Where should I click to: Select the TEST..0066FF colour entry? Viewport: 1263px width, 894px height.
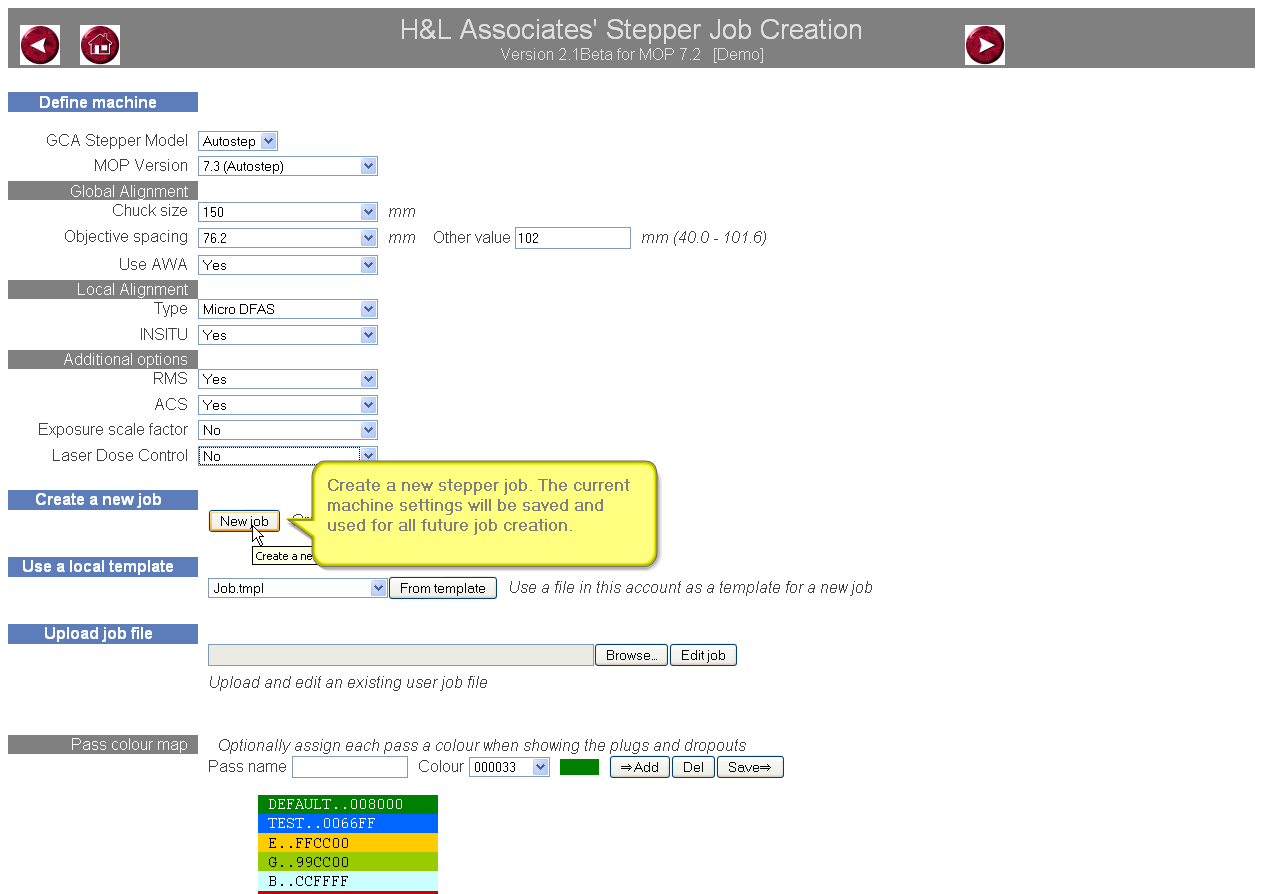pyautogui.click(x=348, y=824)
